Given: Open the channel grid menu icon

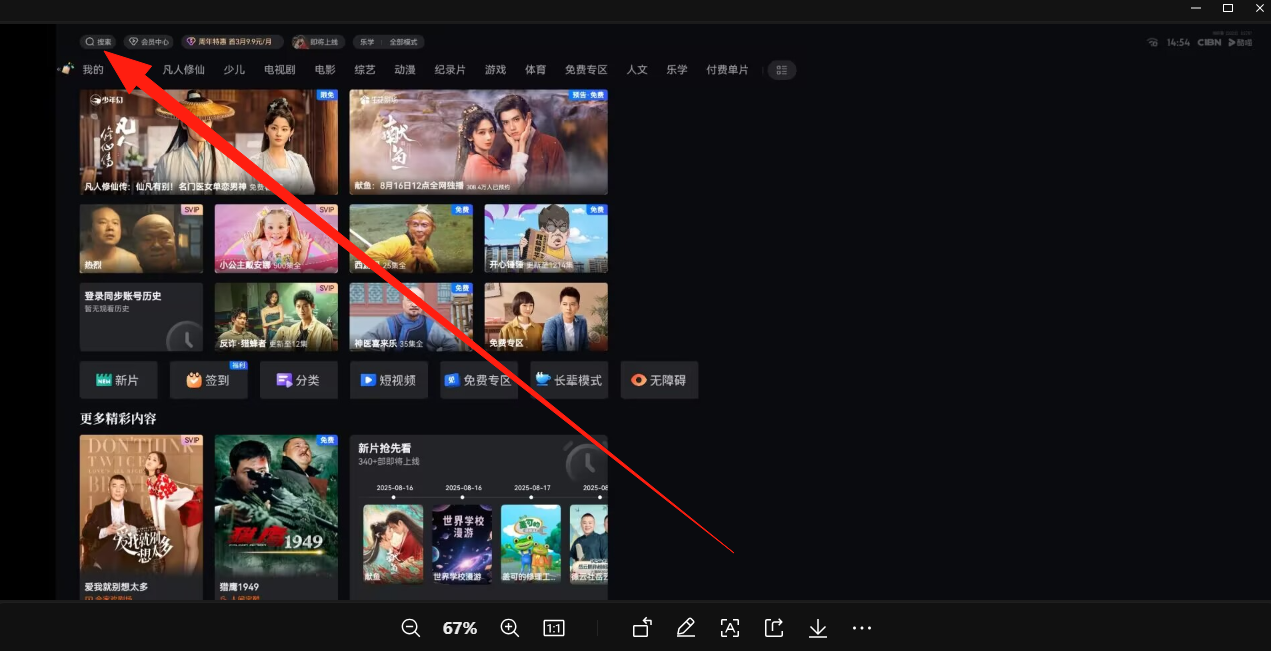Looking at the screenshot, I should [x=782, y=70].
